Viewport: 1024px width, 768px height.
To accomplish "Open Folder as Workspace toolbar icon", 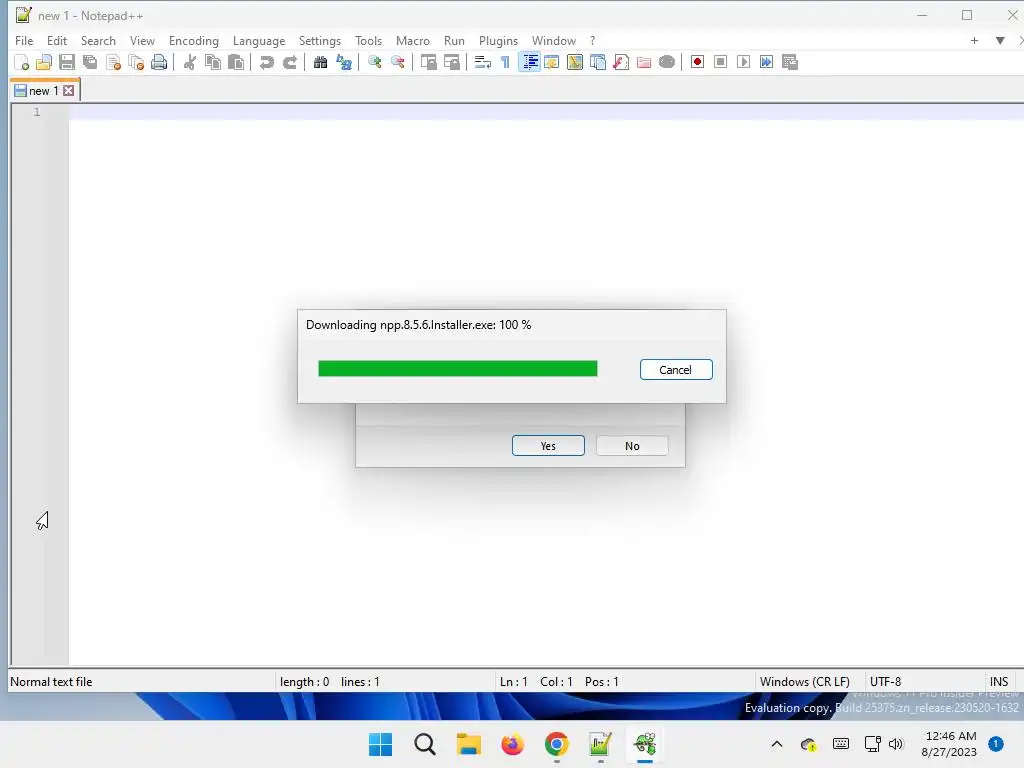I will 644,62.
